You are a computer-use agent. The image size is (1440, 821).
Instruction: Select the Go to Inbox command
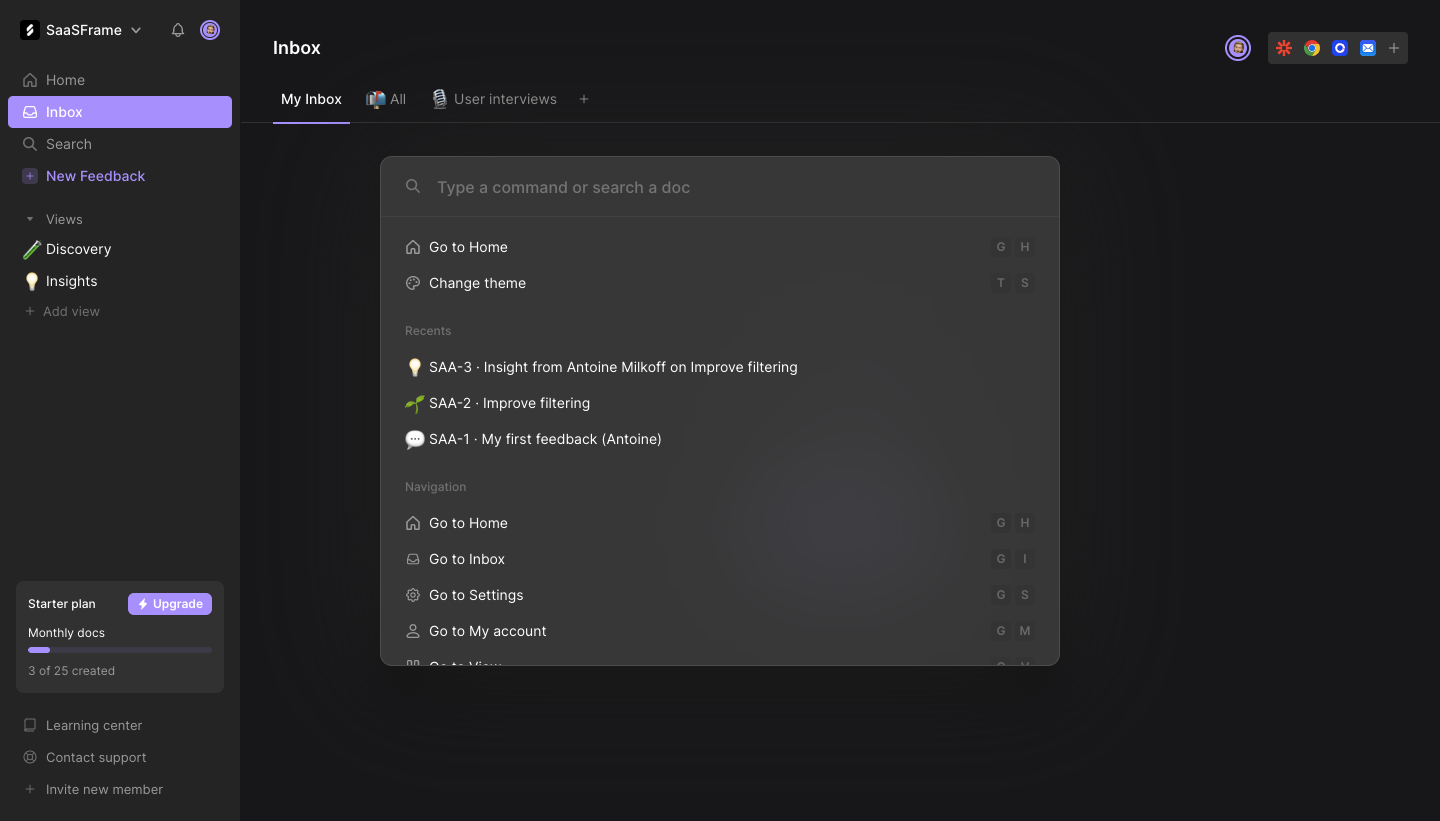click(720, 559)
